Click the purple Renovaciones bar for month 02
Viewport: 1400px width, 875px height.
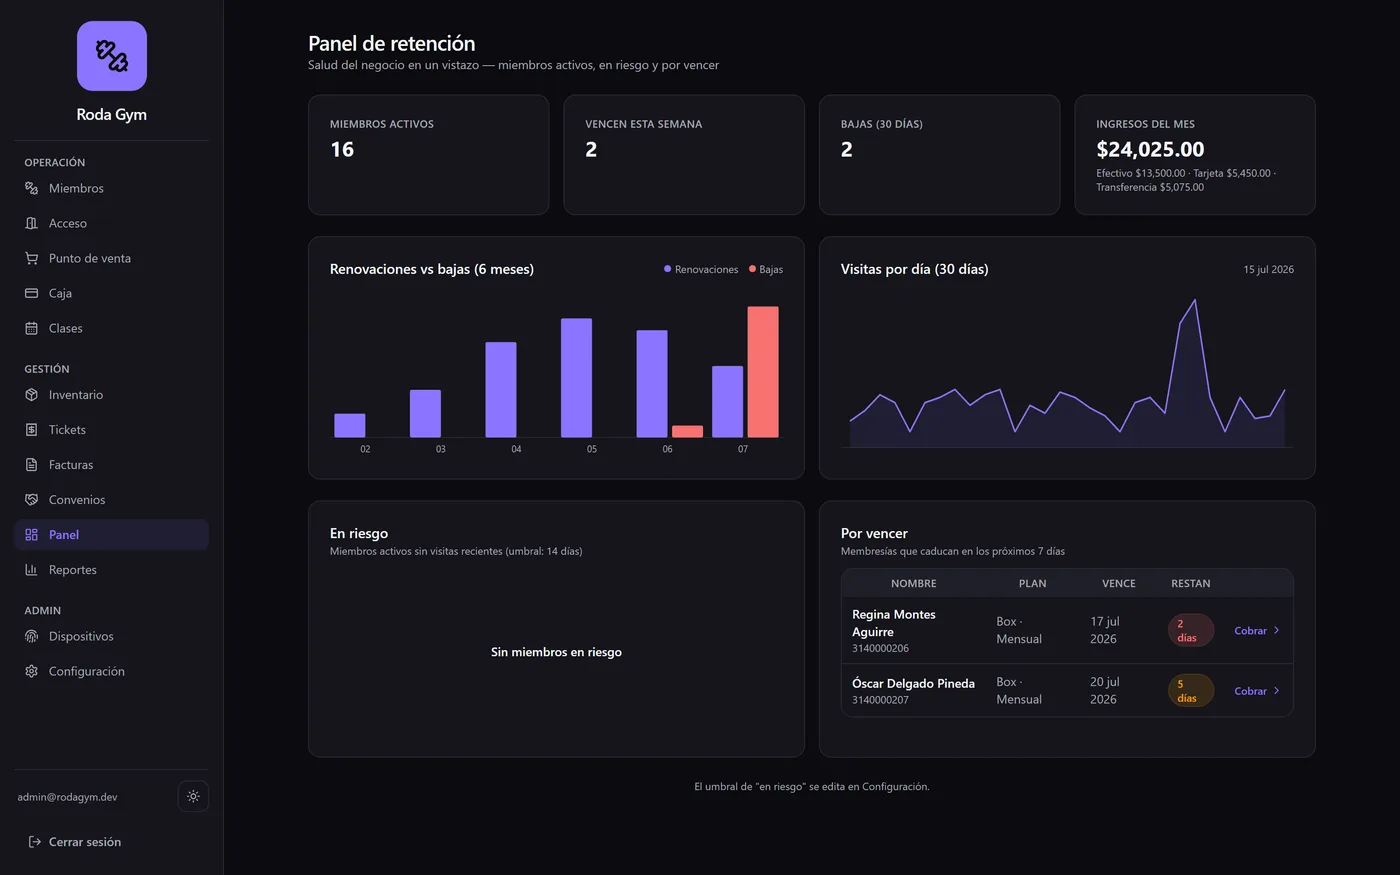tap(350, 426)
